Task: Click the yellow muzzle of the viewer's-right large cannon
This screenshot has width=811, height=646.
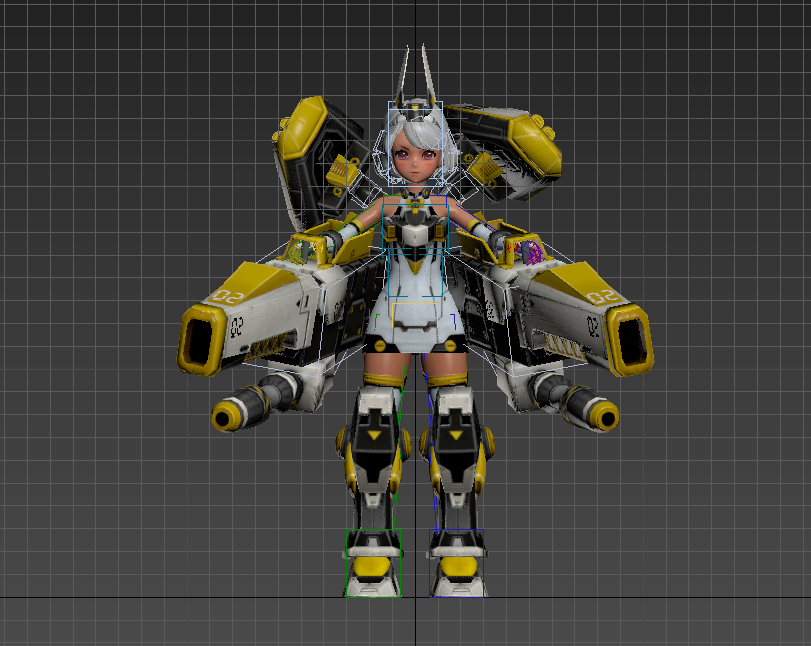Action: point(630,340)
